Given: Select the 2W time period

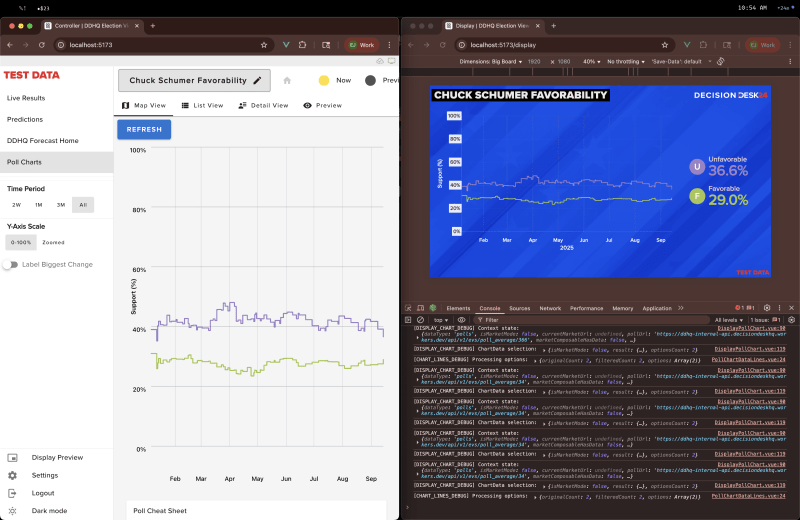Looking at the screenshot, I should pyautogui.click(x=16, y=205).
